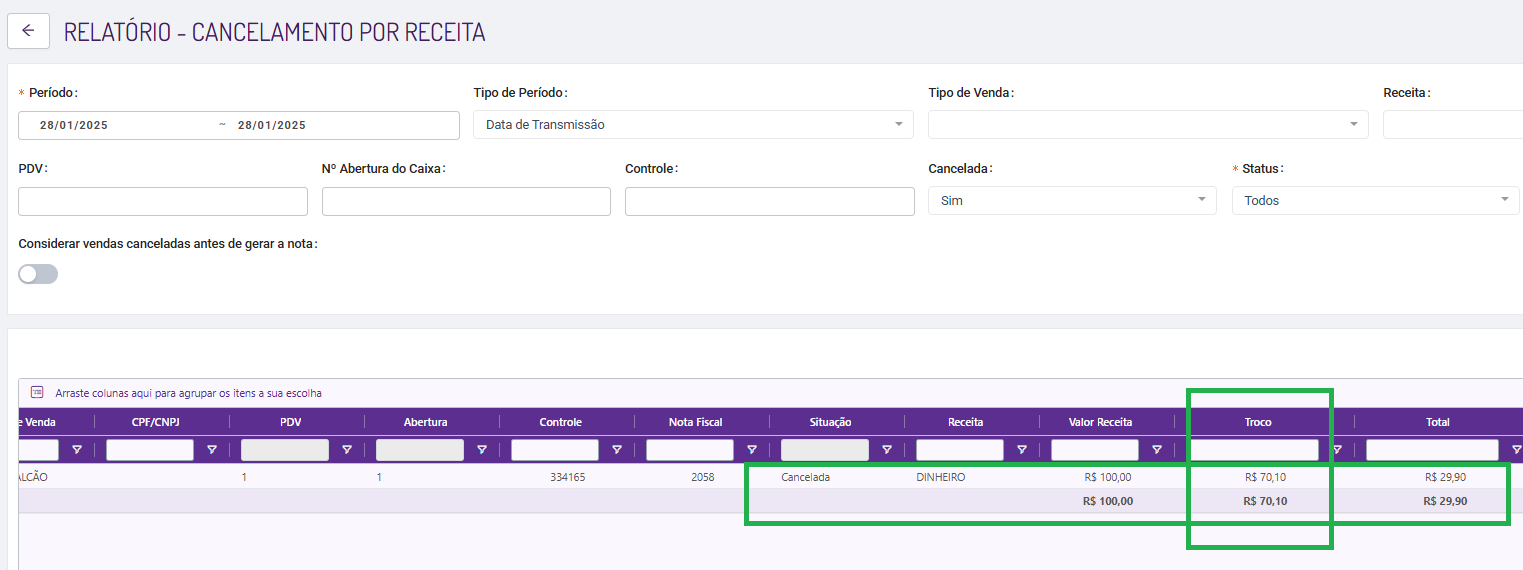Sort by the Total column header

[1437, 422]
